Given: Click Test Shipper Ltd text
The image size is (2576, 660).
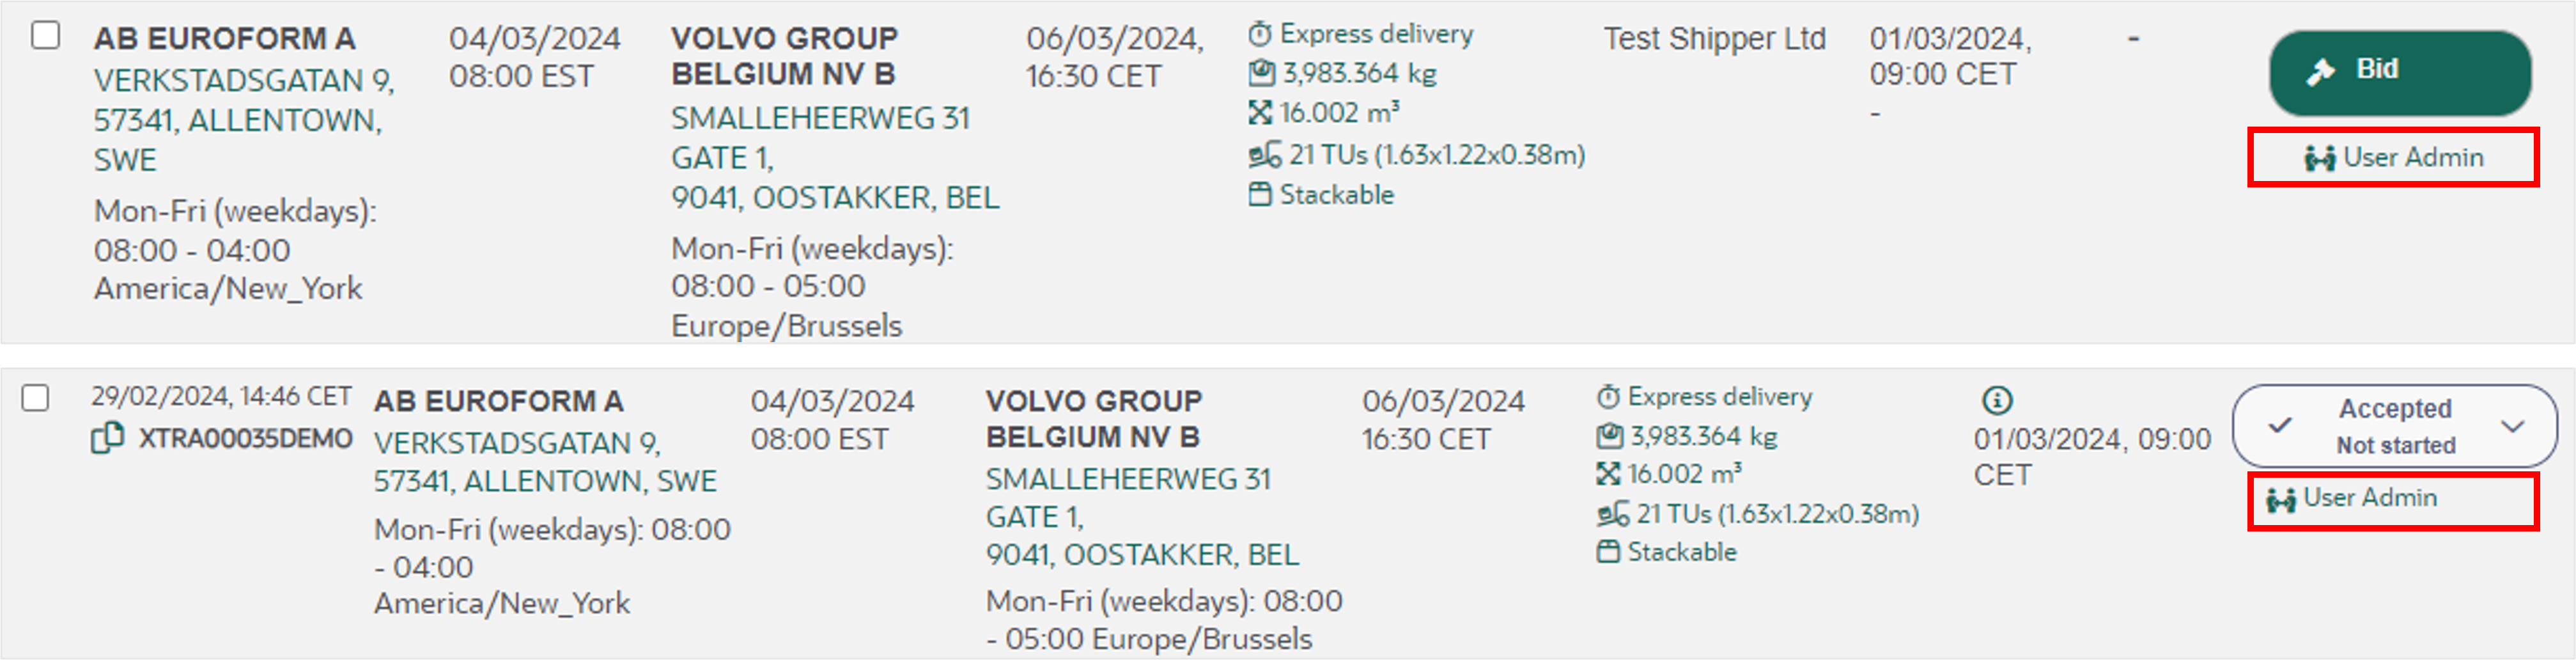Looking at the screenshot, I should click(x=1714, y=39).
